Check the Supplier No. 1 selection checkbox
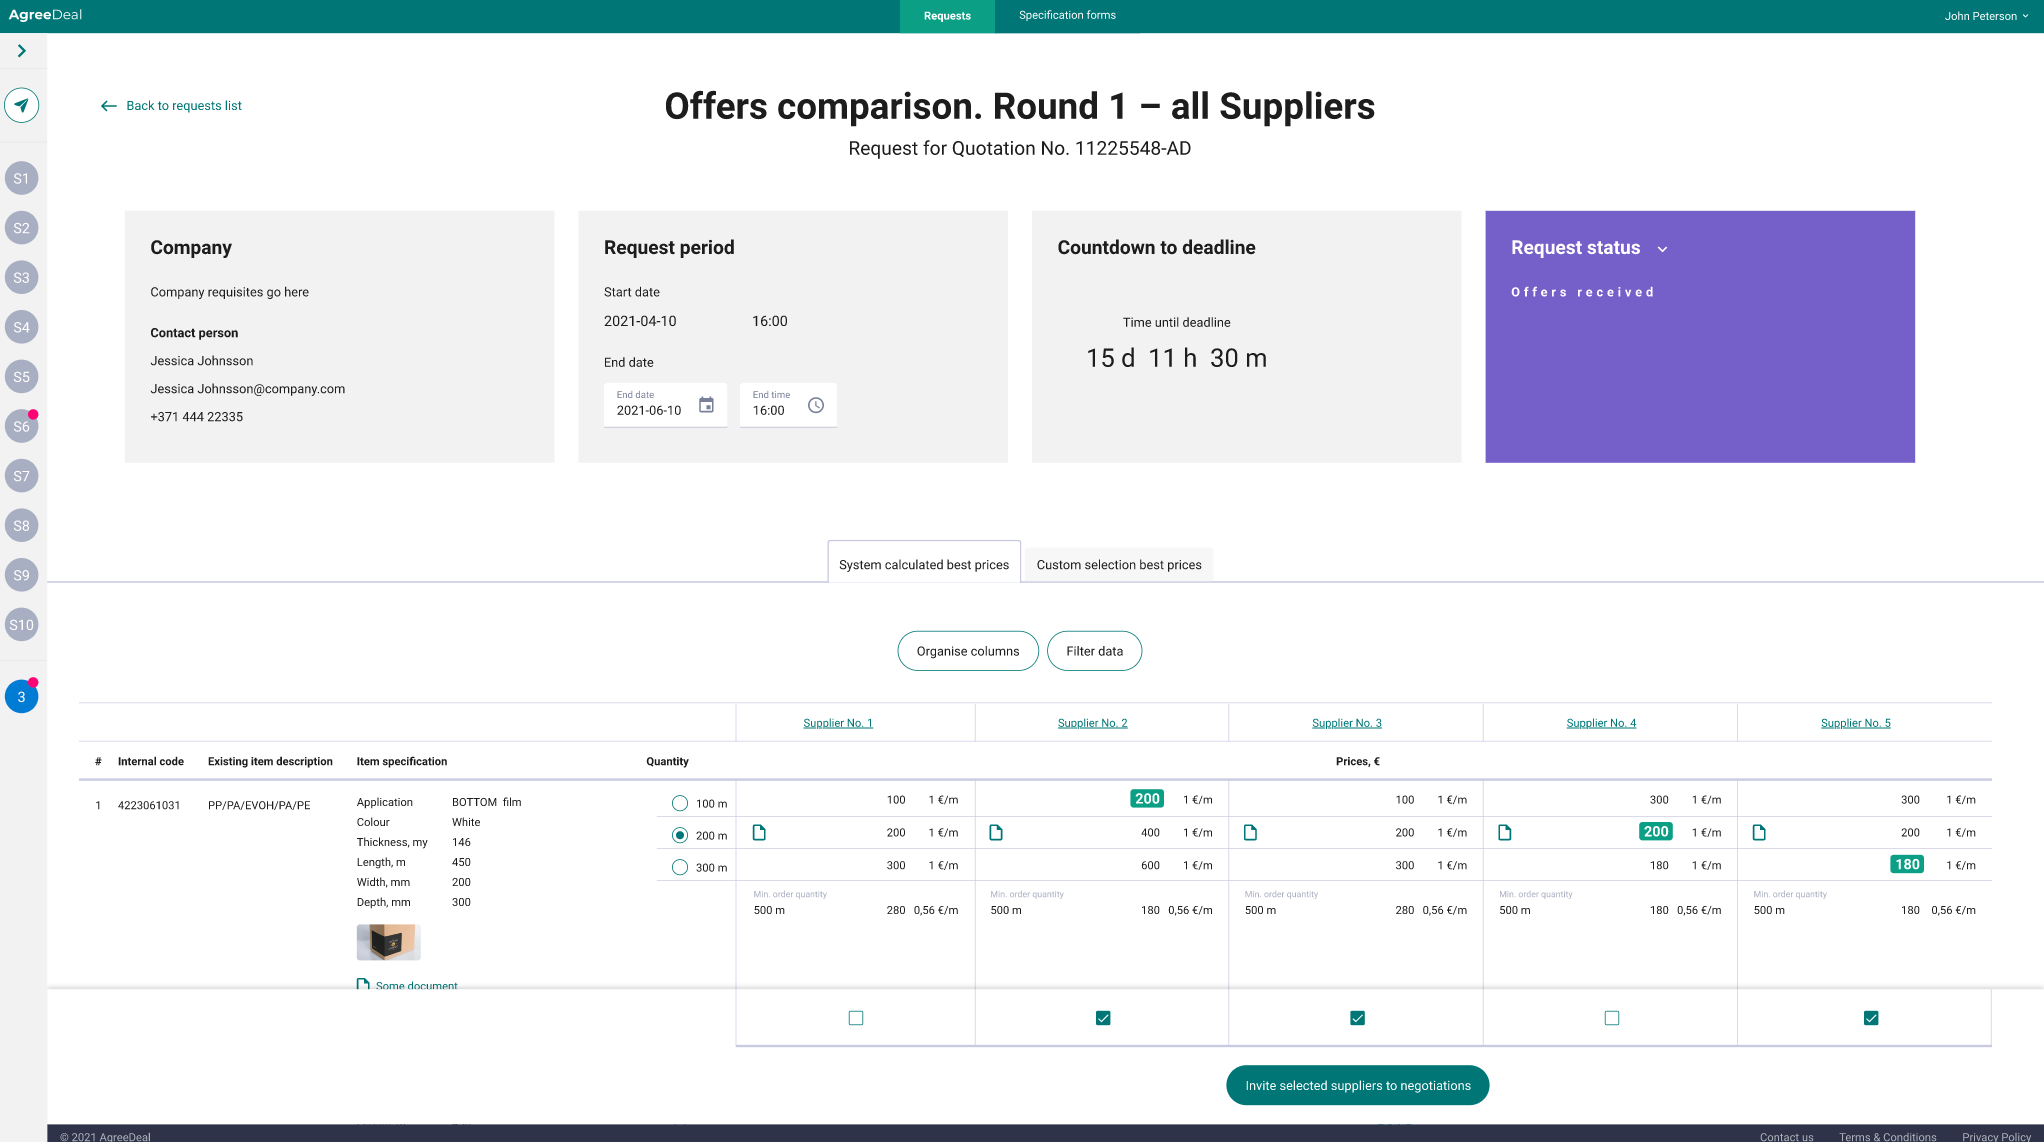 tap(856, 1018)
